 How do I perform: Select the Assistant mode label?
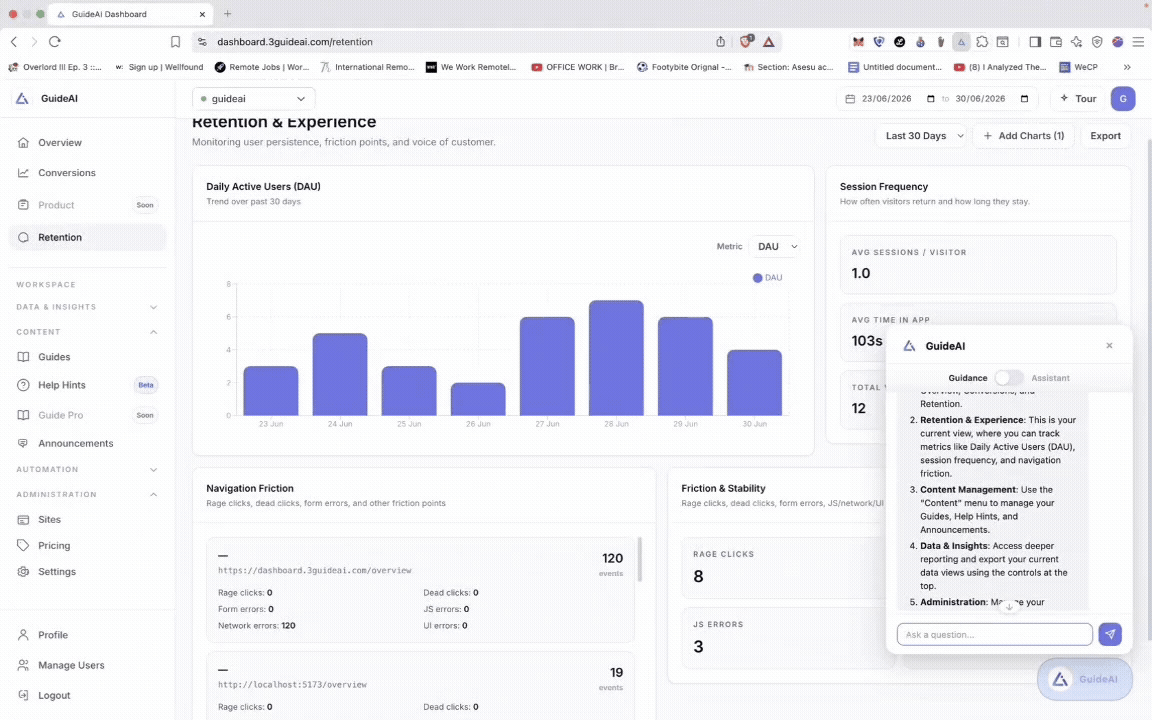1050,378
